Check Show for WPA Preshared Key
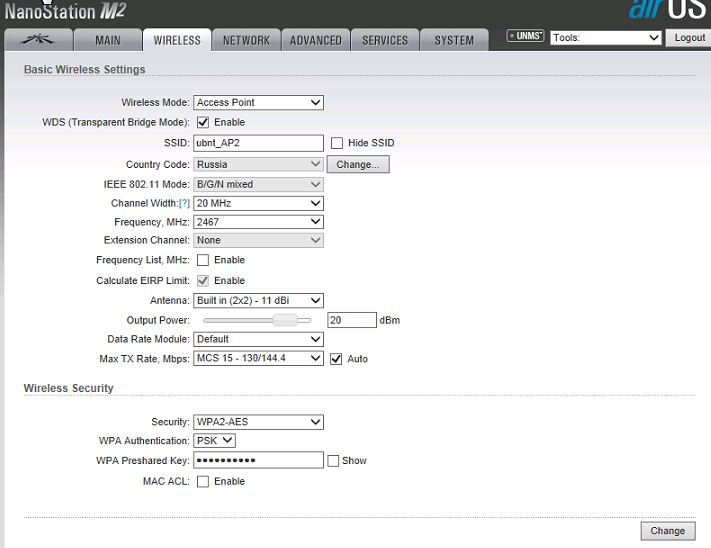 [x=333, y=461]
